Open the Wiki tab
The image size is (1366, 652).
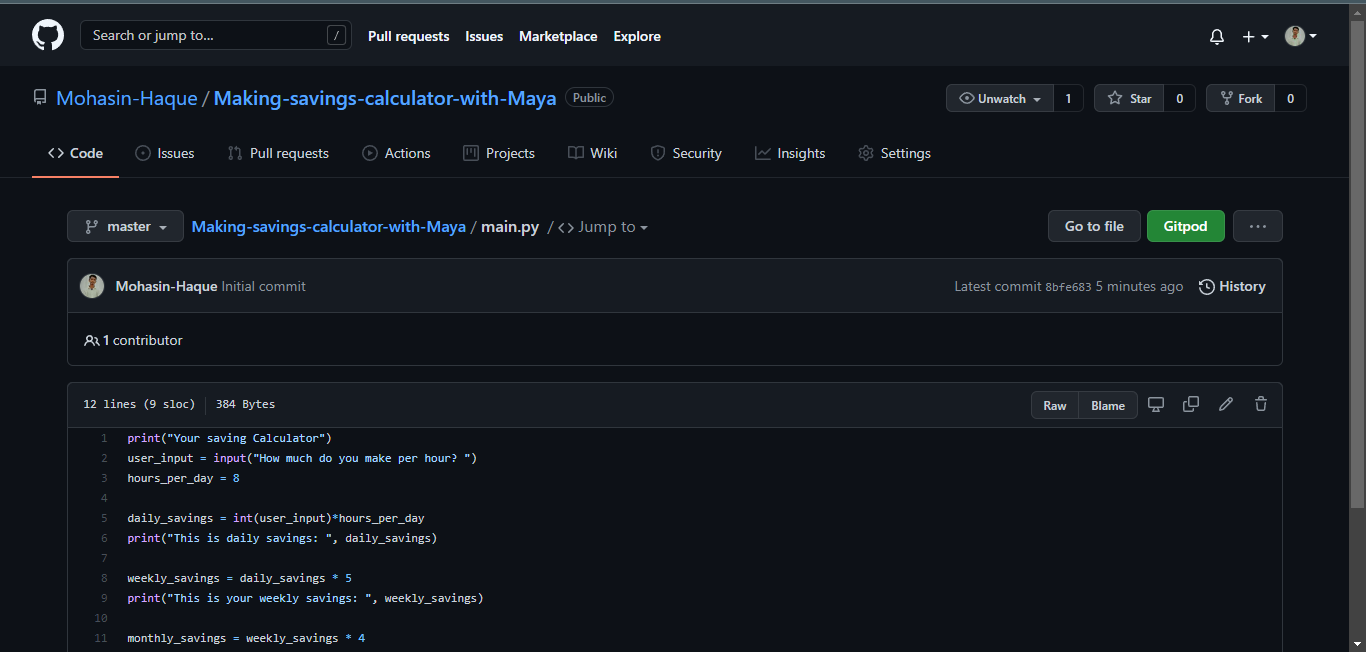tap(593, 153)
